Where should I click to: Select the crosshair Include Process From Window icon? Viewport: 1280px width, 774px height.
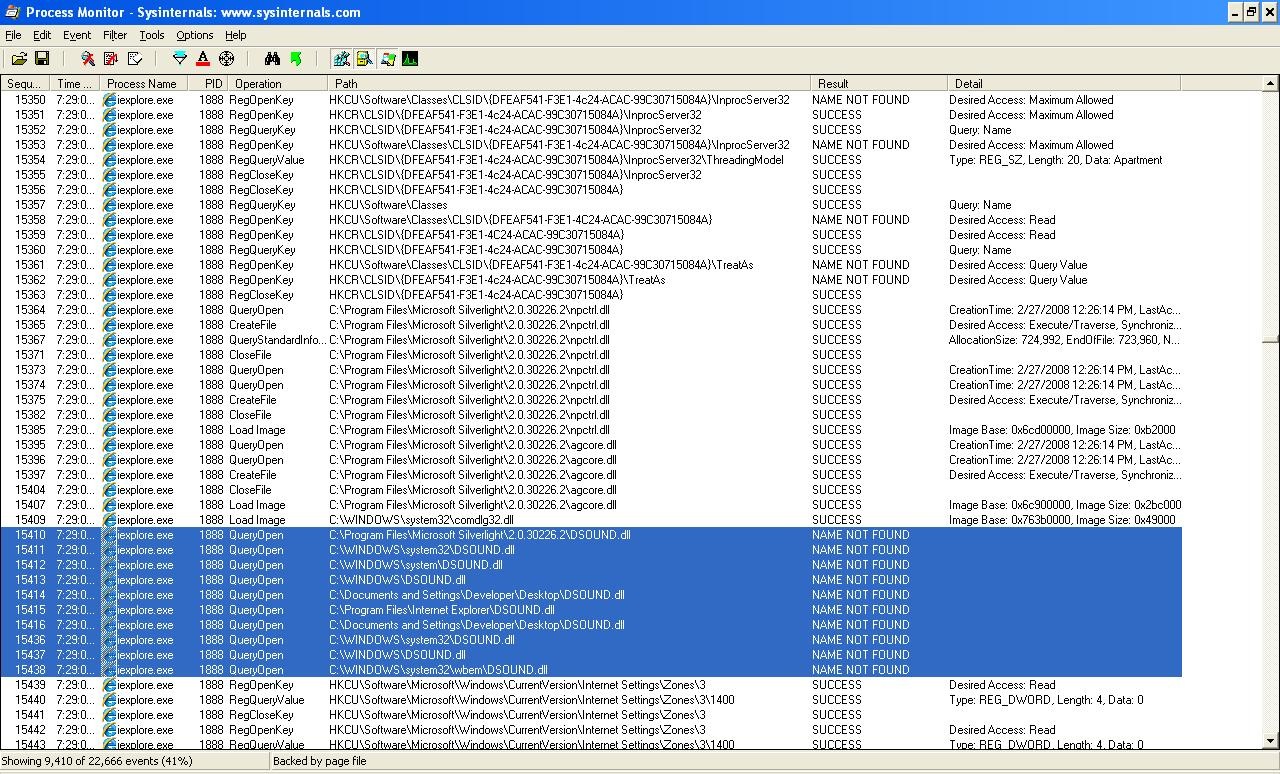pyautogui.click(x=227, y=59)
